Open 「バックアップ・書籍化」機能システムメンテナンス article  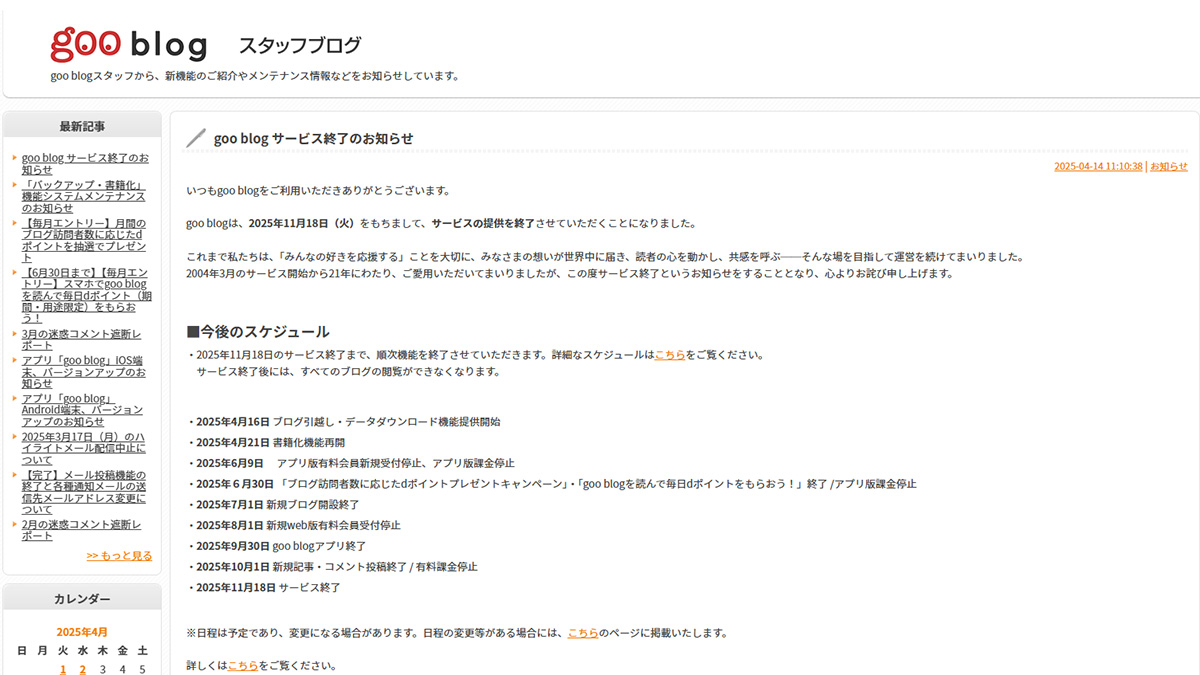pyautogui.click(x=83, y=197)
